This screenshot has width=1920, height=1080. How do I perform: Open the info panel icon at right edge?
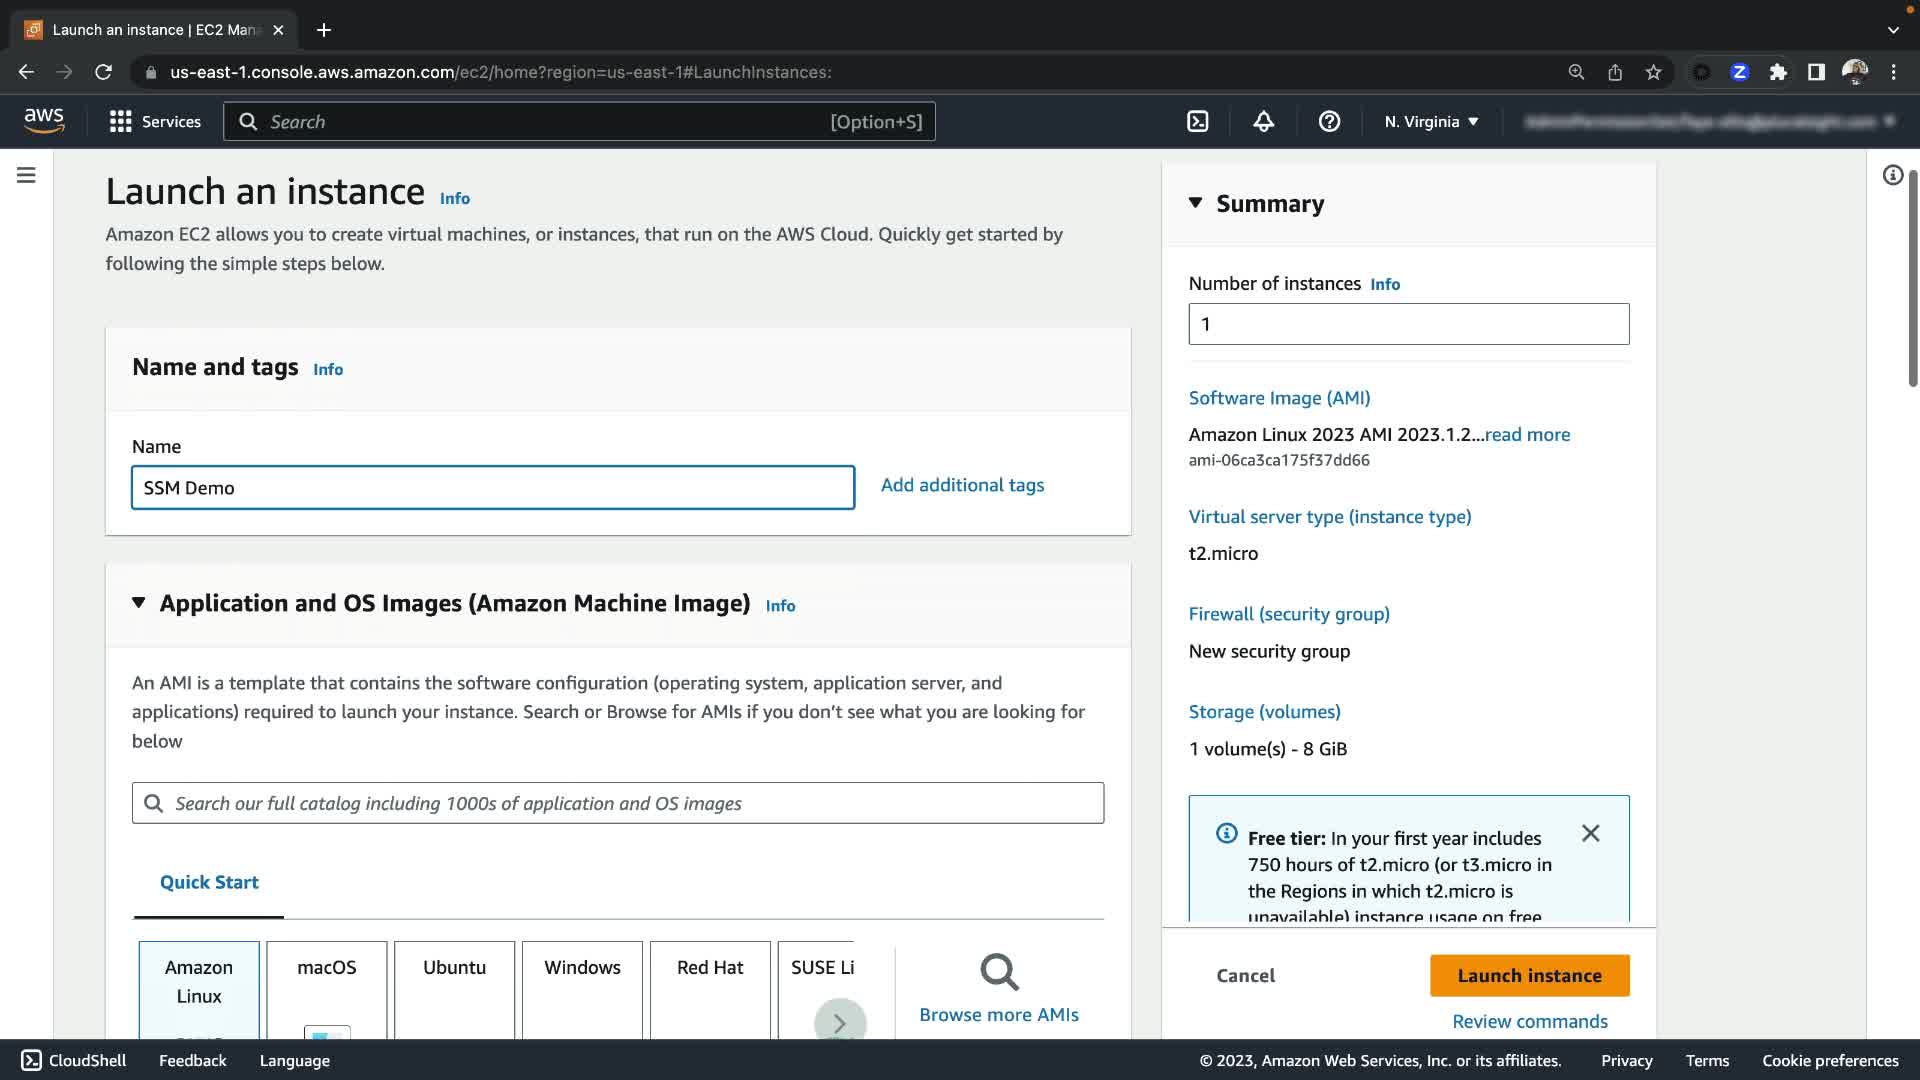click(x=1892, y=176)
